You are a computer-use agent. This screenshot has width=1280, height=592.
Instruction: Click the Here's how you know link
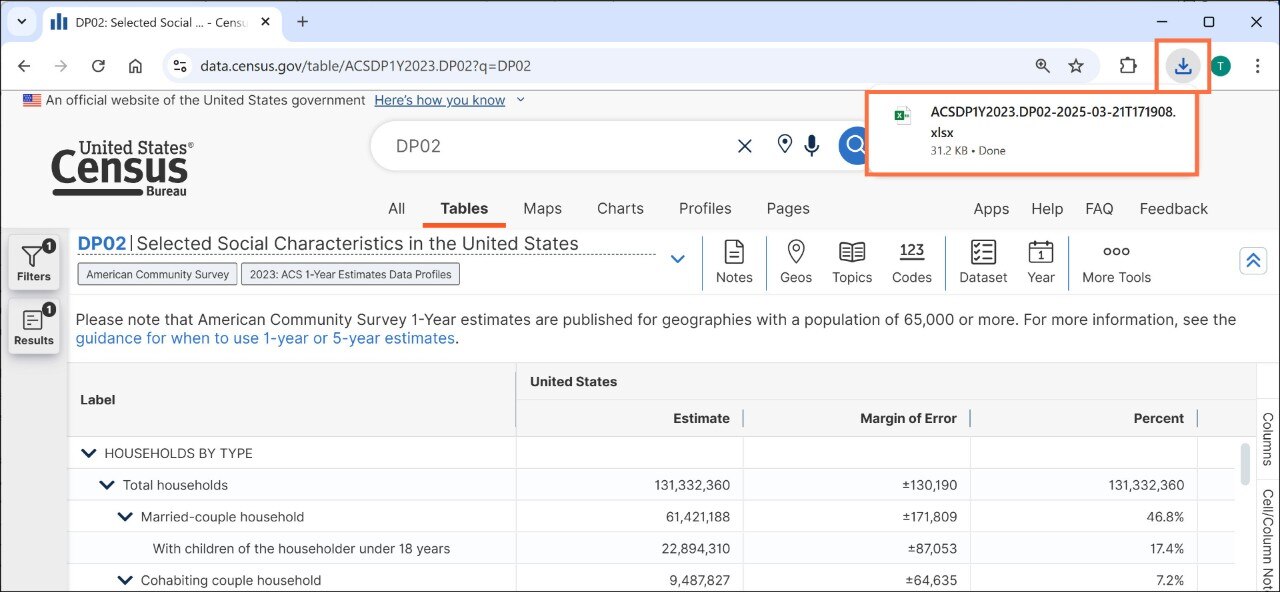coord(440,100)
